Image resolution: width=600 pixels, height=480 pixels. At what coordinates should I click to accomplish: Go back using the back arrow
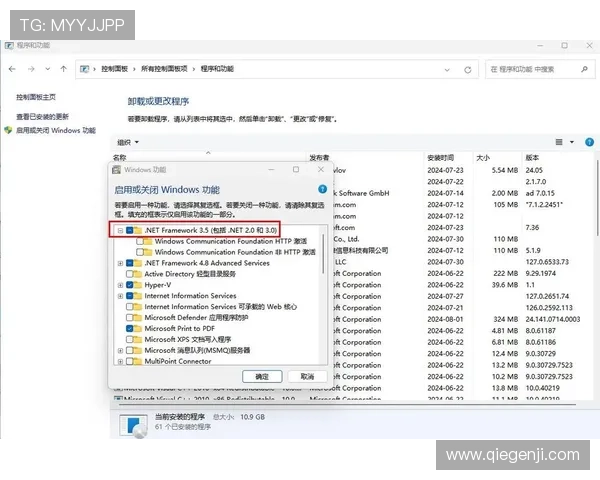pyautogui.click(x=12, y=69)
